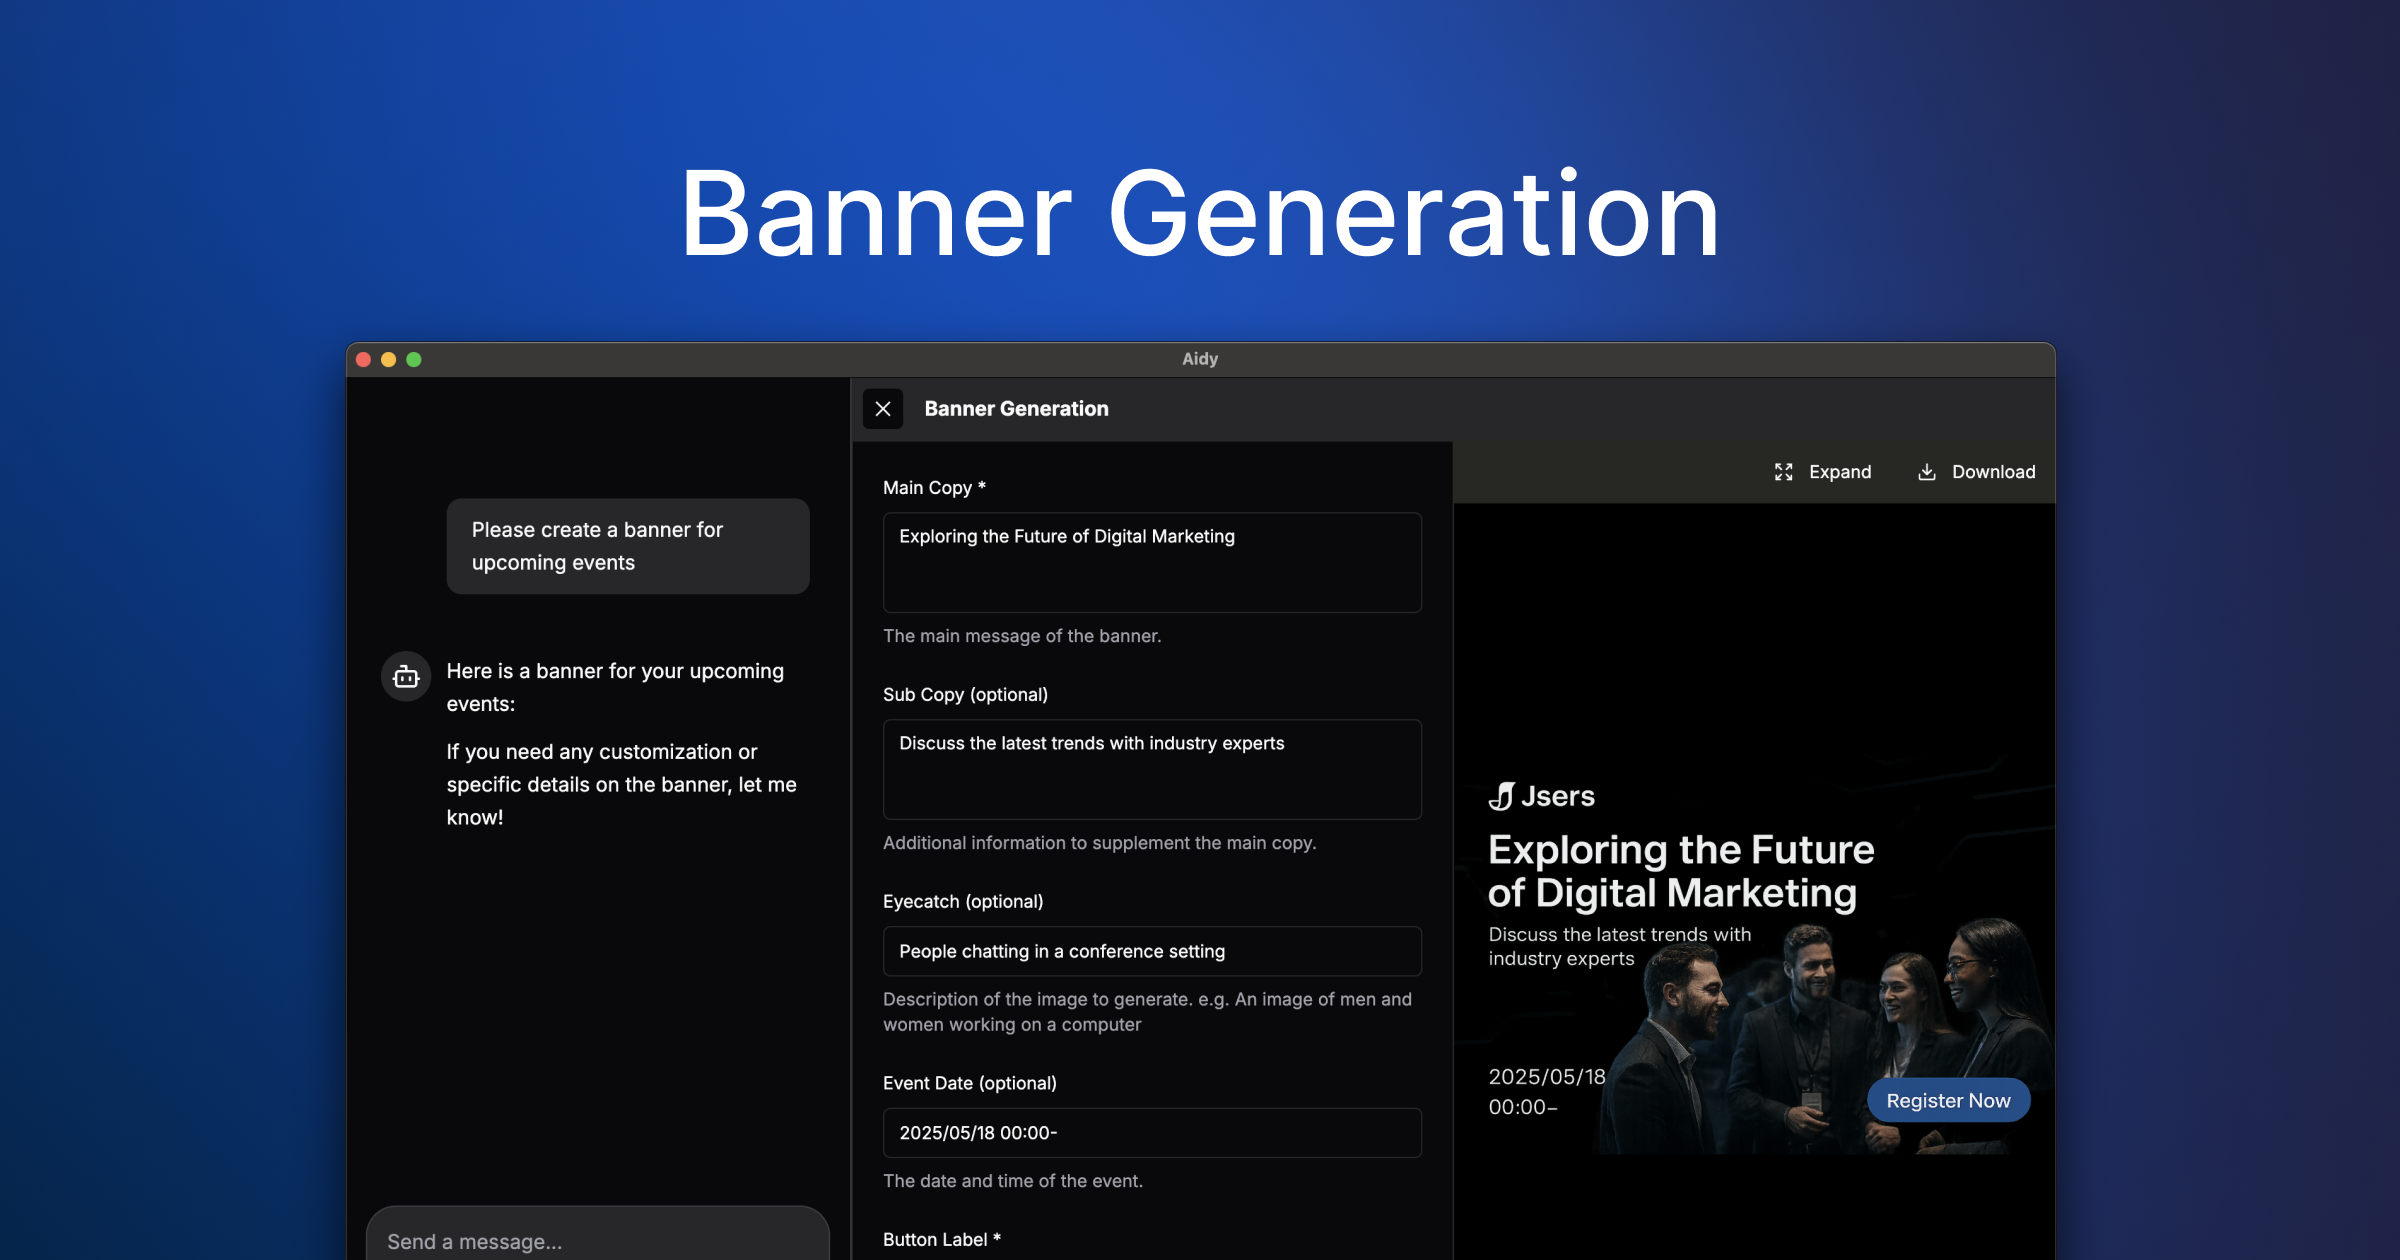This screenshot has width=2400, height=1260.
Task: Edit the Eyecatch description field
Action: (1151, 951)
